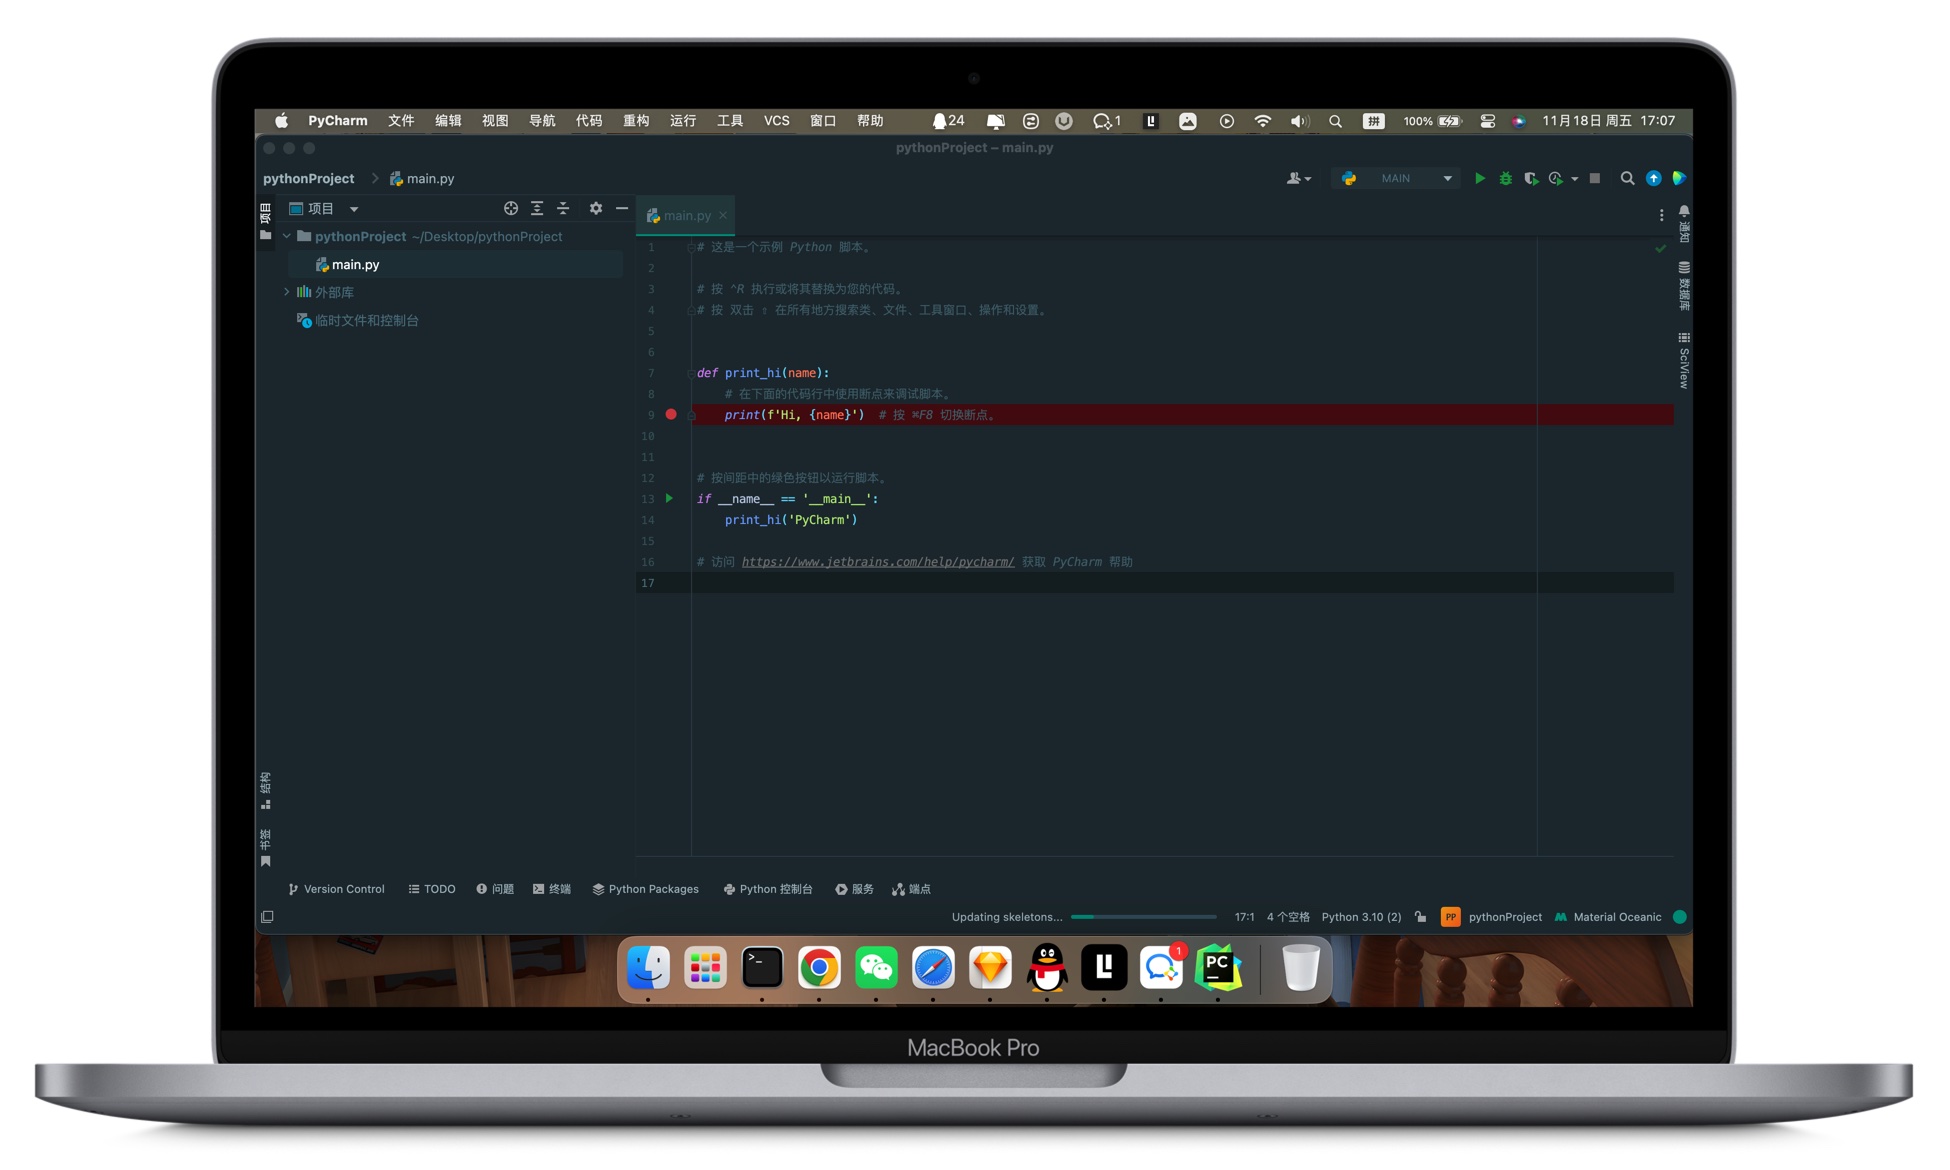Select main.py in the project tree
Image resolution: width=1950 pixels, height=1170 pixels.
click(x=355, y=264)
